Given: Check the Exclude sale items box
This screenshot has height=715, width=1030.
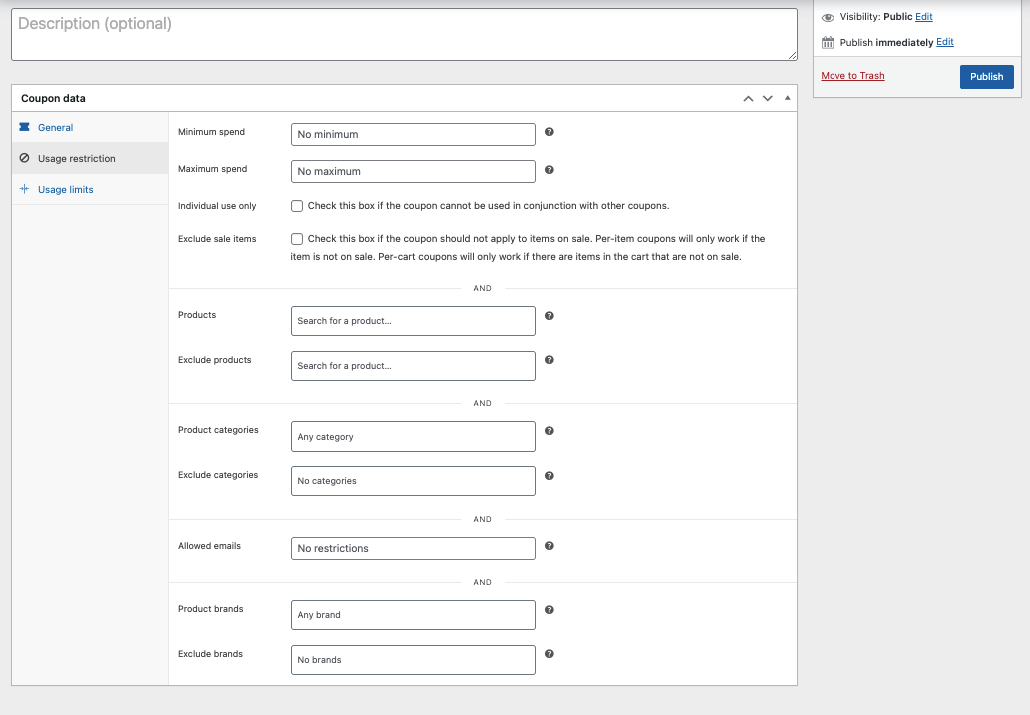Looking at the screenshot, I should [297, 239].
